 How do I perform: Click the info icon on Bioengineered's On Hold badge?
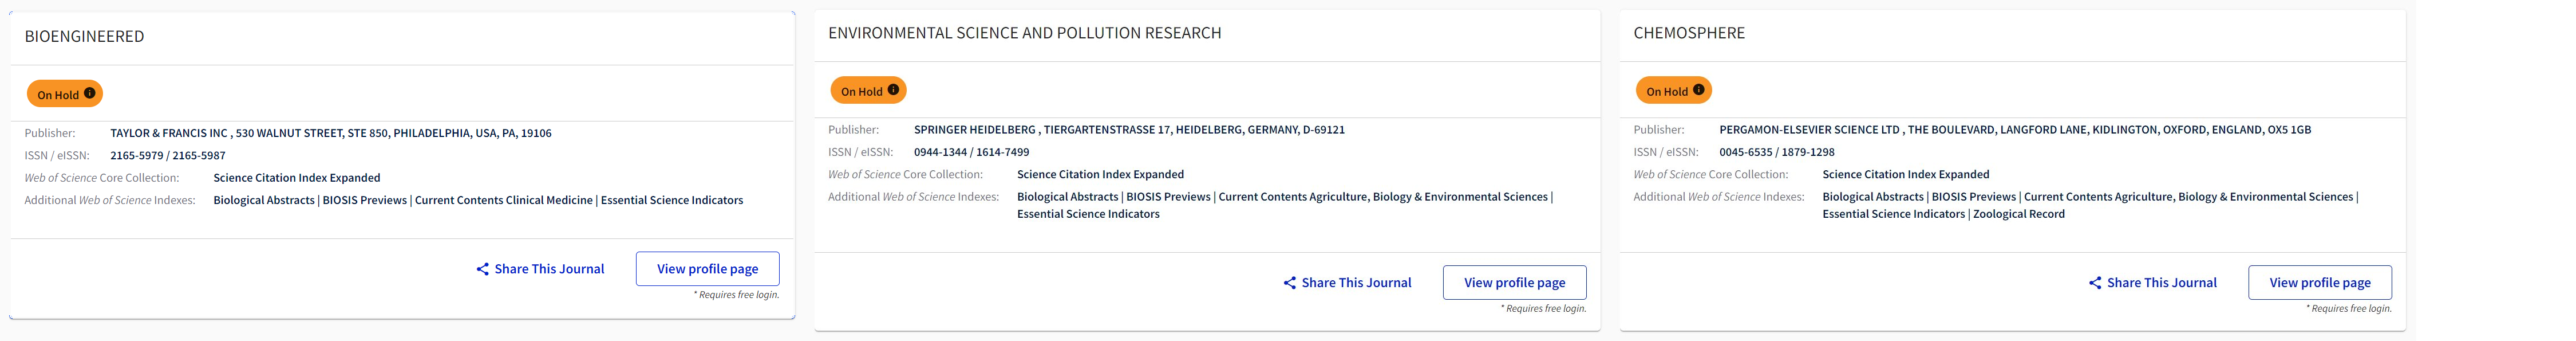click(90, 94)
